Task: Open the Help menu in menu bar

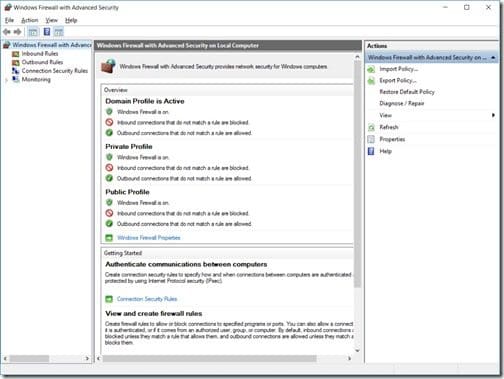Action: pyautogui.click(x=71, y=20)
